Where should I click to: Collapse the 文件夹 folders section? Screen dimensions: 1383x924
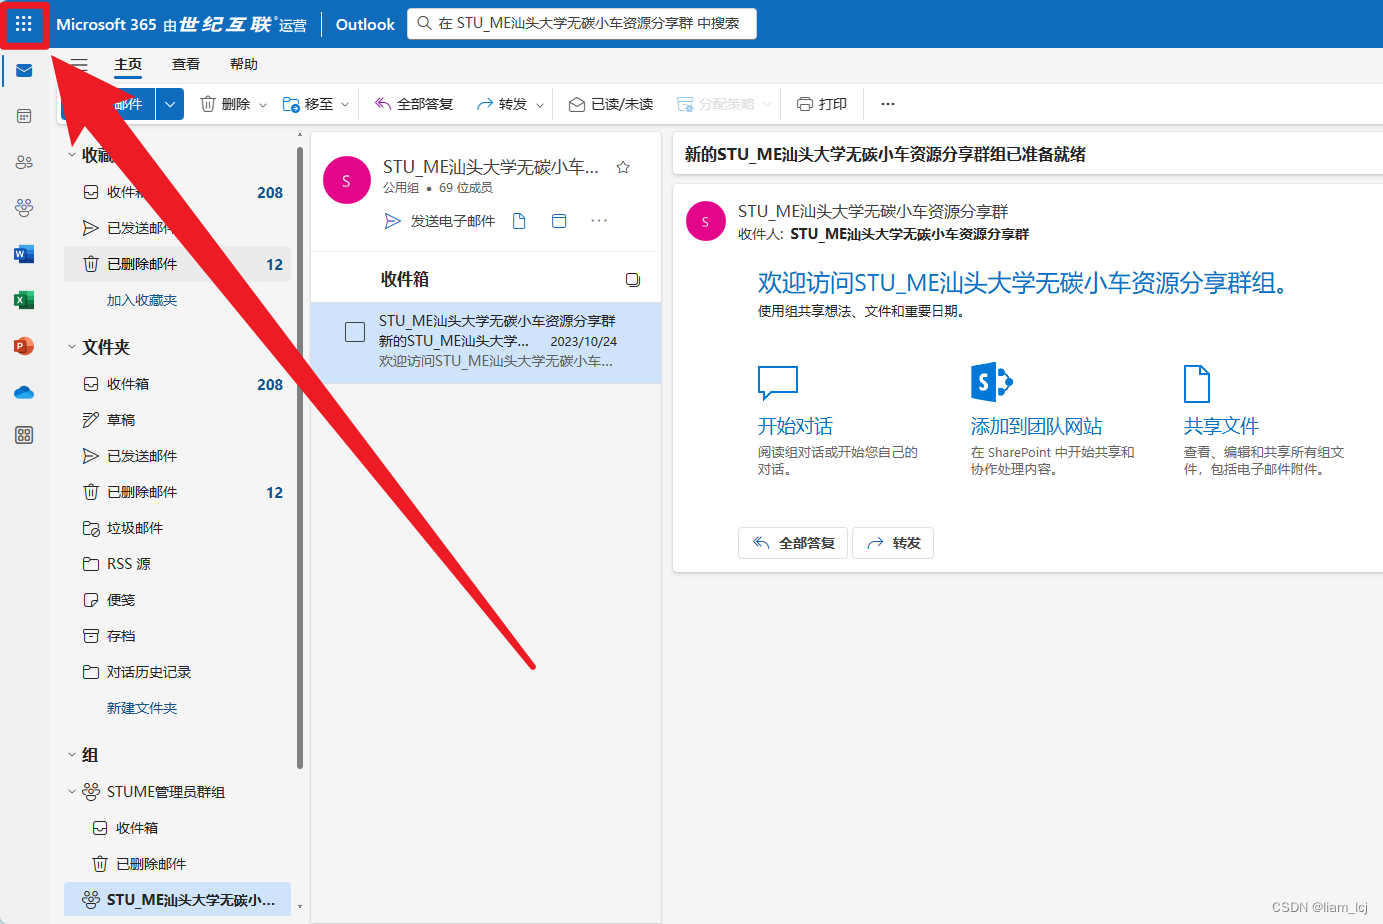tap(72, 347)
